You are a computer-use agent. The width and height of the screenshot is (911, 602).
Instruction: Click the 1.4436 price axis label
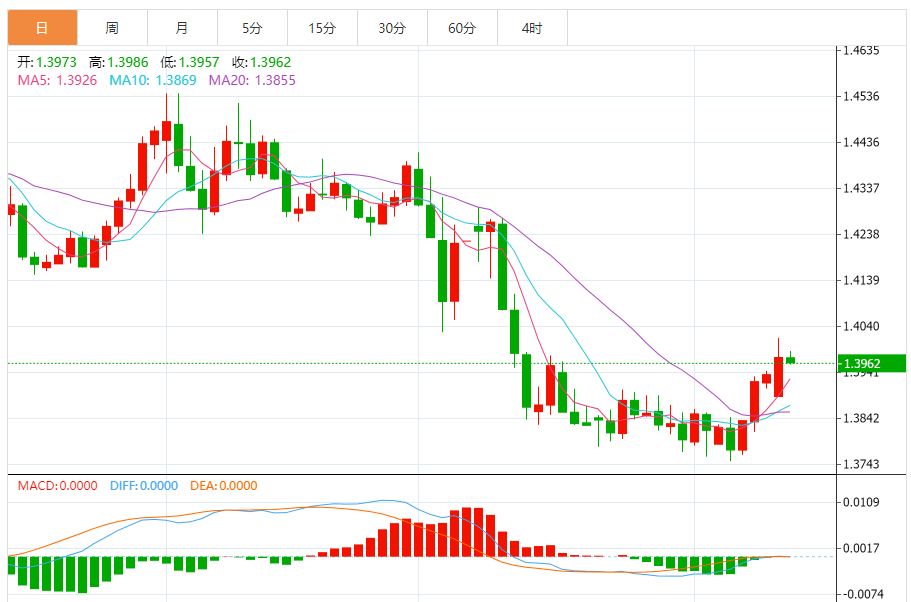tap(862, 142)
